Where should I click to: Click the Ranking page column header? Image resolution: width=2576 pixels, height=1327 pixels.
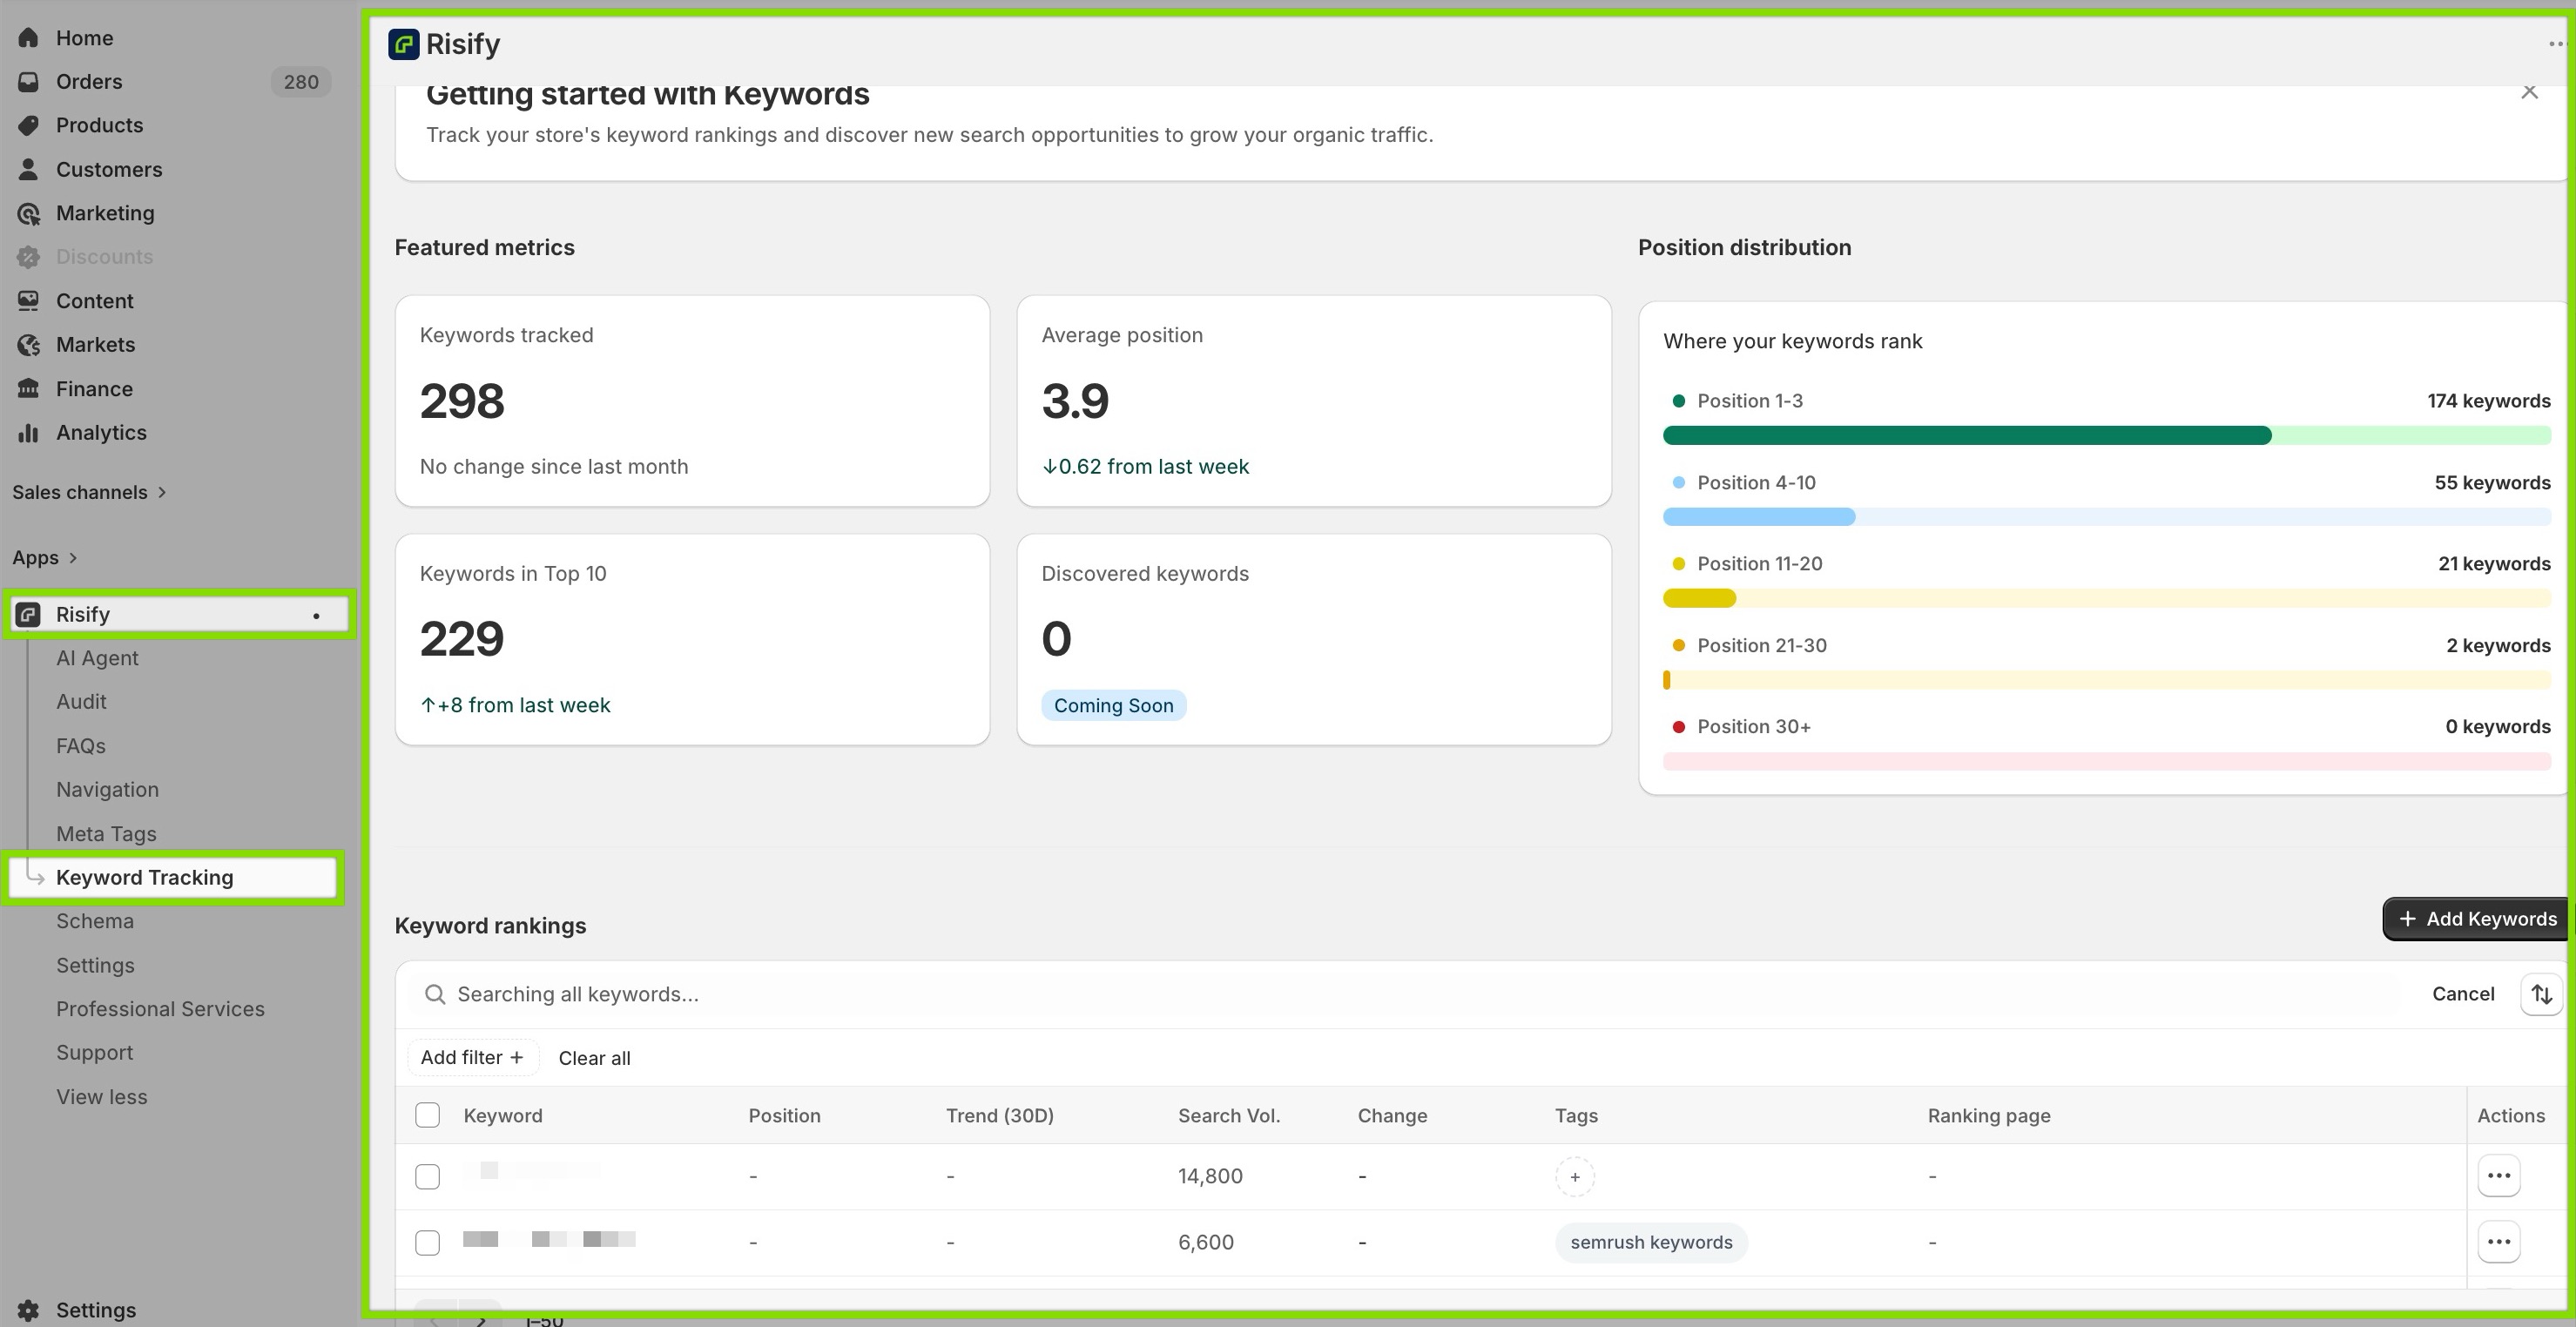click(1989, 1116)
